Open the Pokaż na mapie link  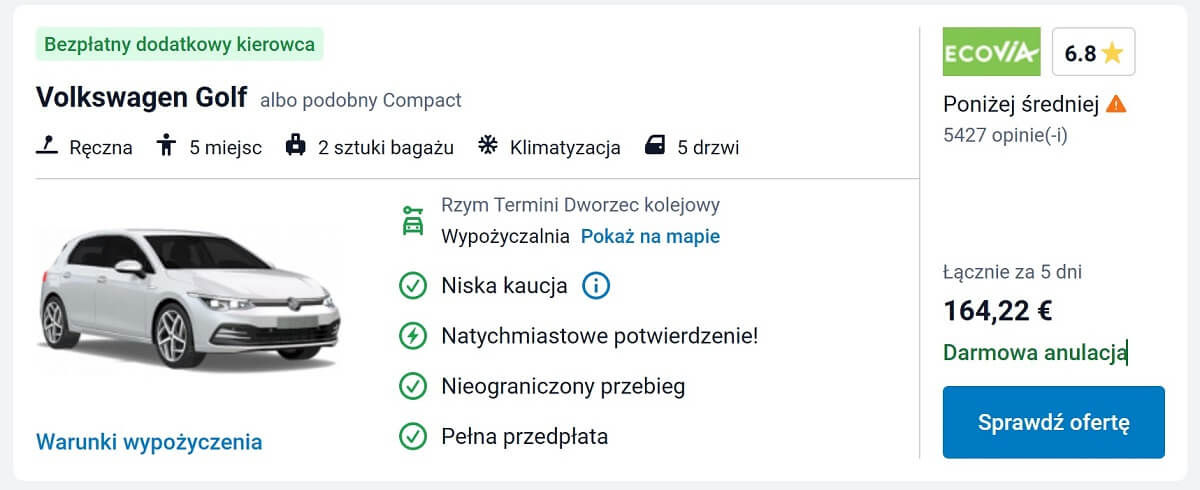click(650, 236)
